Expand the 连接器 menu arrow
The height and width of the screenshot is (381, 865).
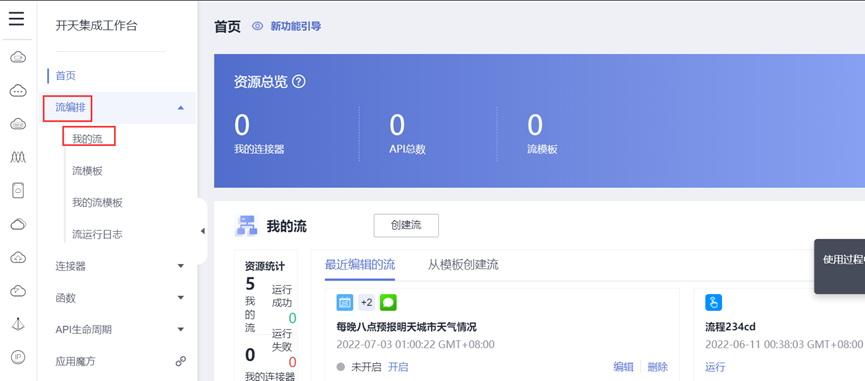tap(180, 266)
